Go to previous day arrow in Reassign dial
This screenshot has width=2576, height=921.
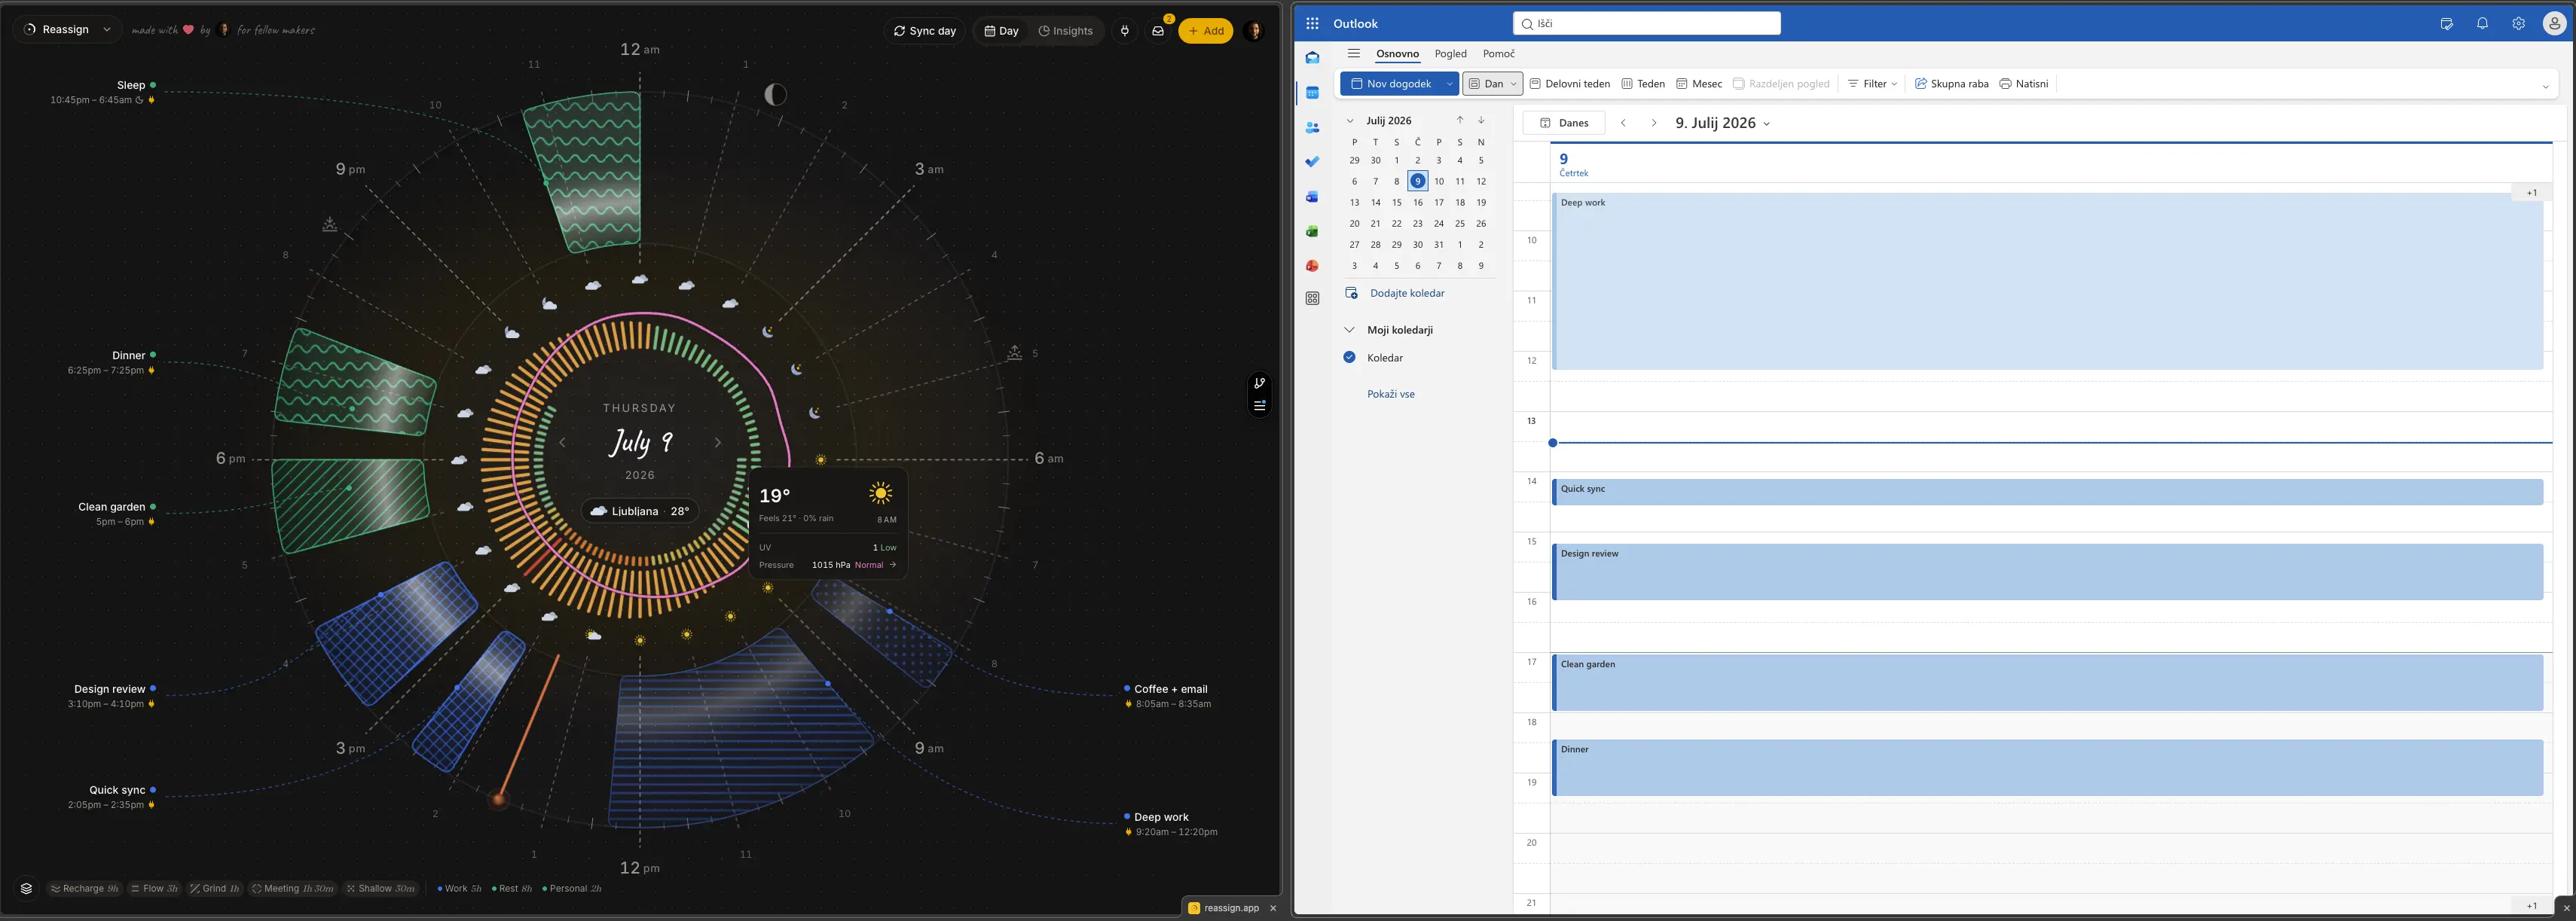click(562, 442)
